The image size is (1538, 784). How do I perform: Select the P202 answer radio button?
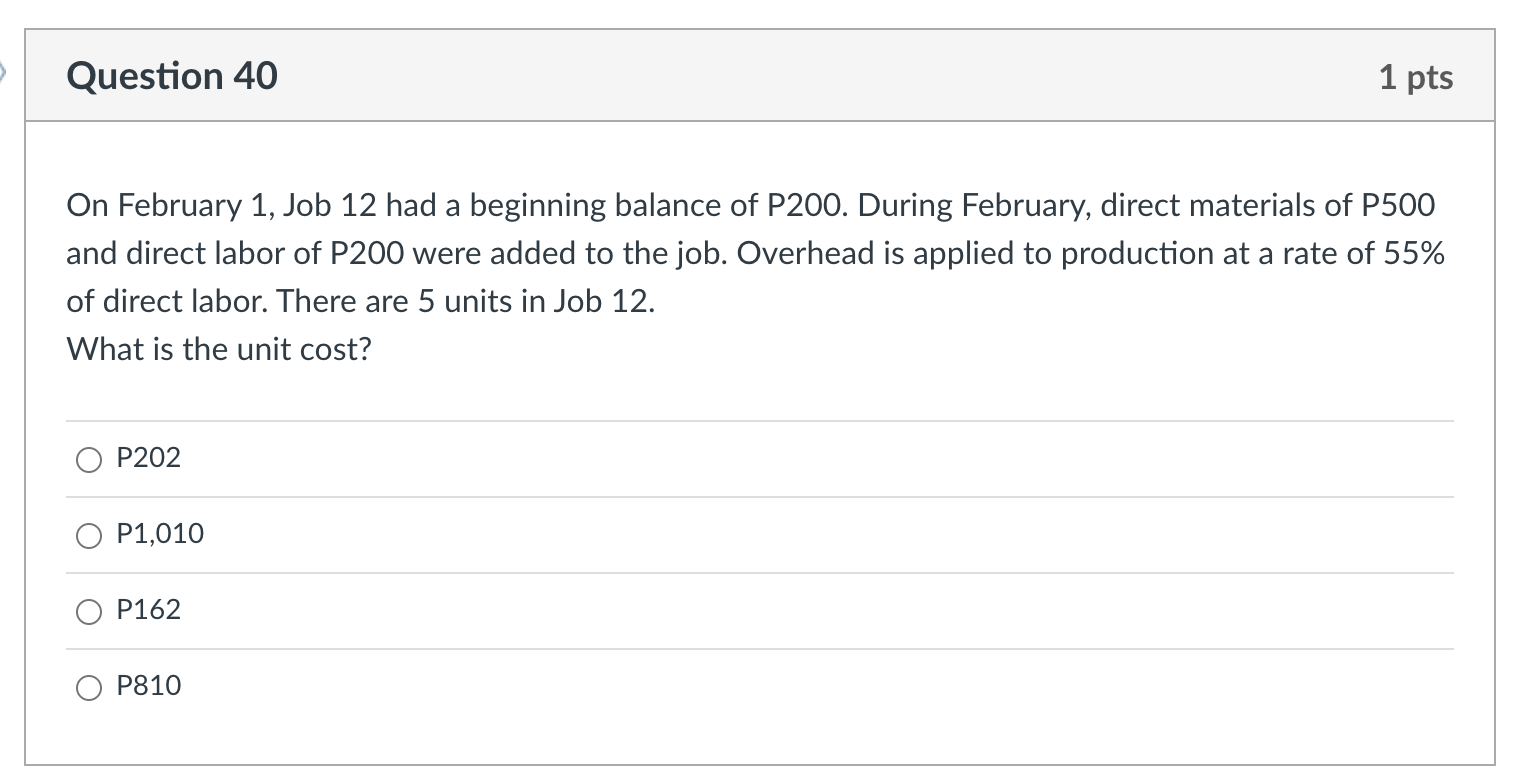pyautogui.click(x=89, y=461)
